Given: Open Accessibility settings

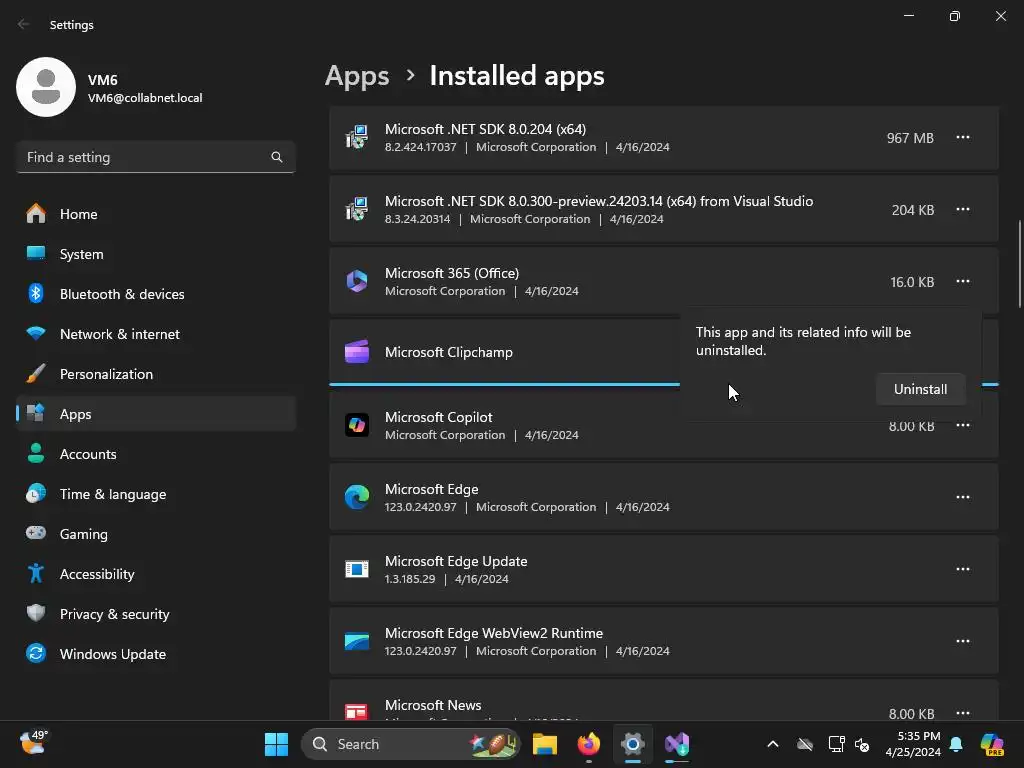Looking at the screenshot, I should point(156,574).
